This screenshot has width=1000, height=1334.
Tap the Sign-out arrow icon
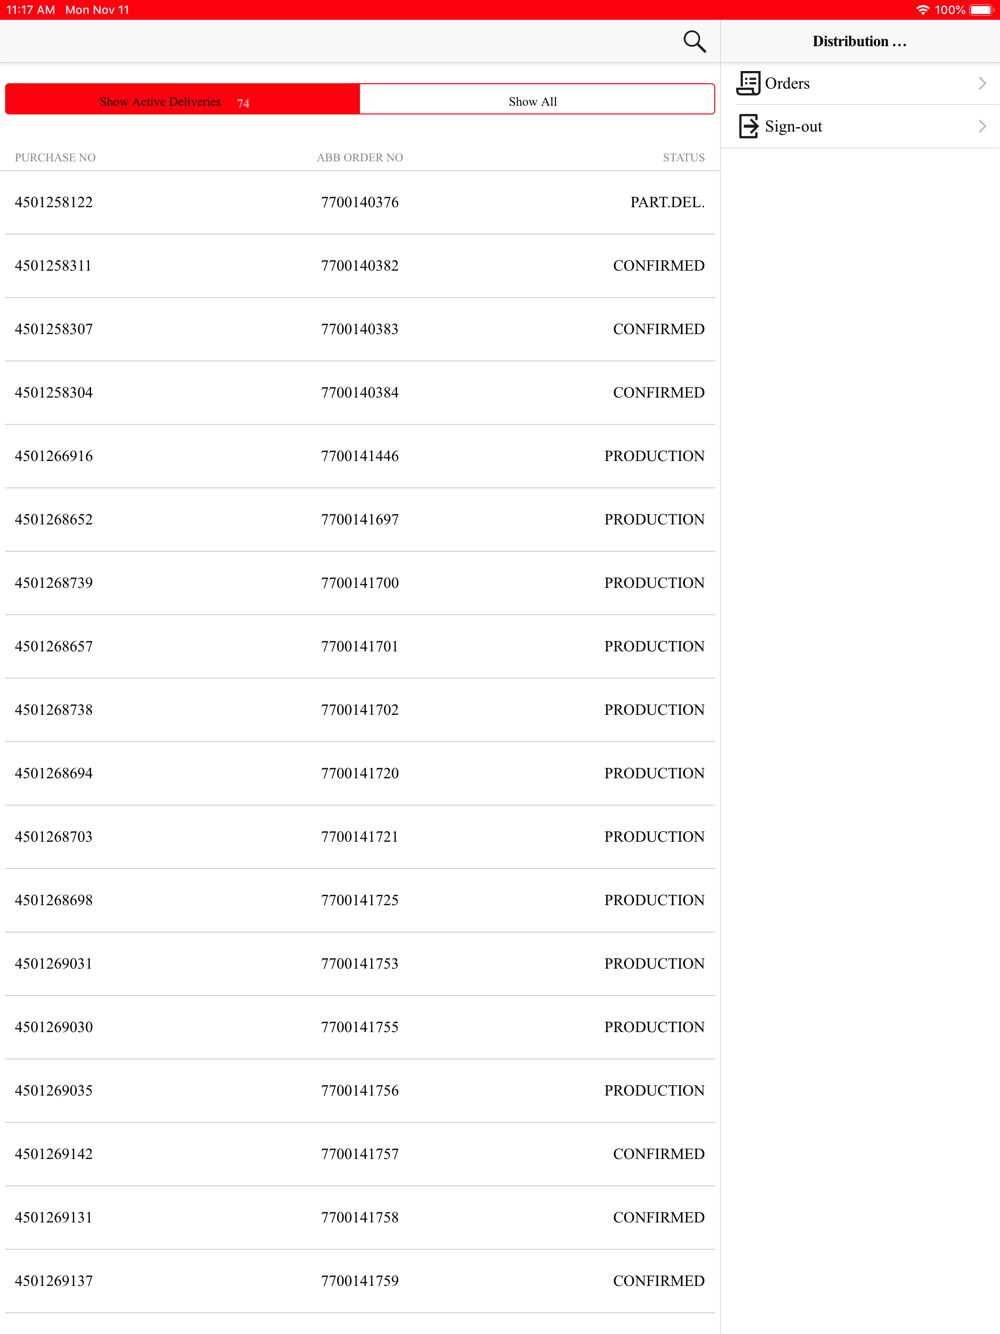(748, 126)
